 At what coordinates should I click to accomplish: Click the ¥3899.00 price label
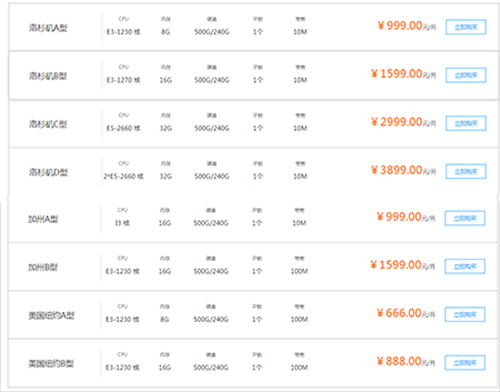pos(403,170)
